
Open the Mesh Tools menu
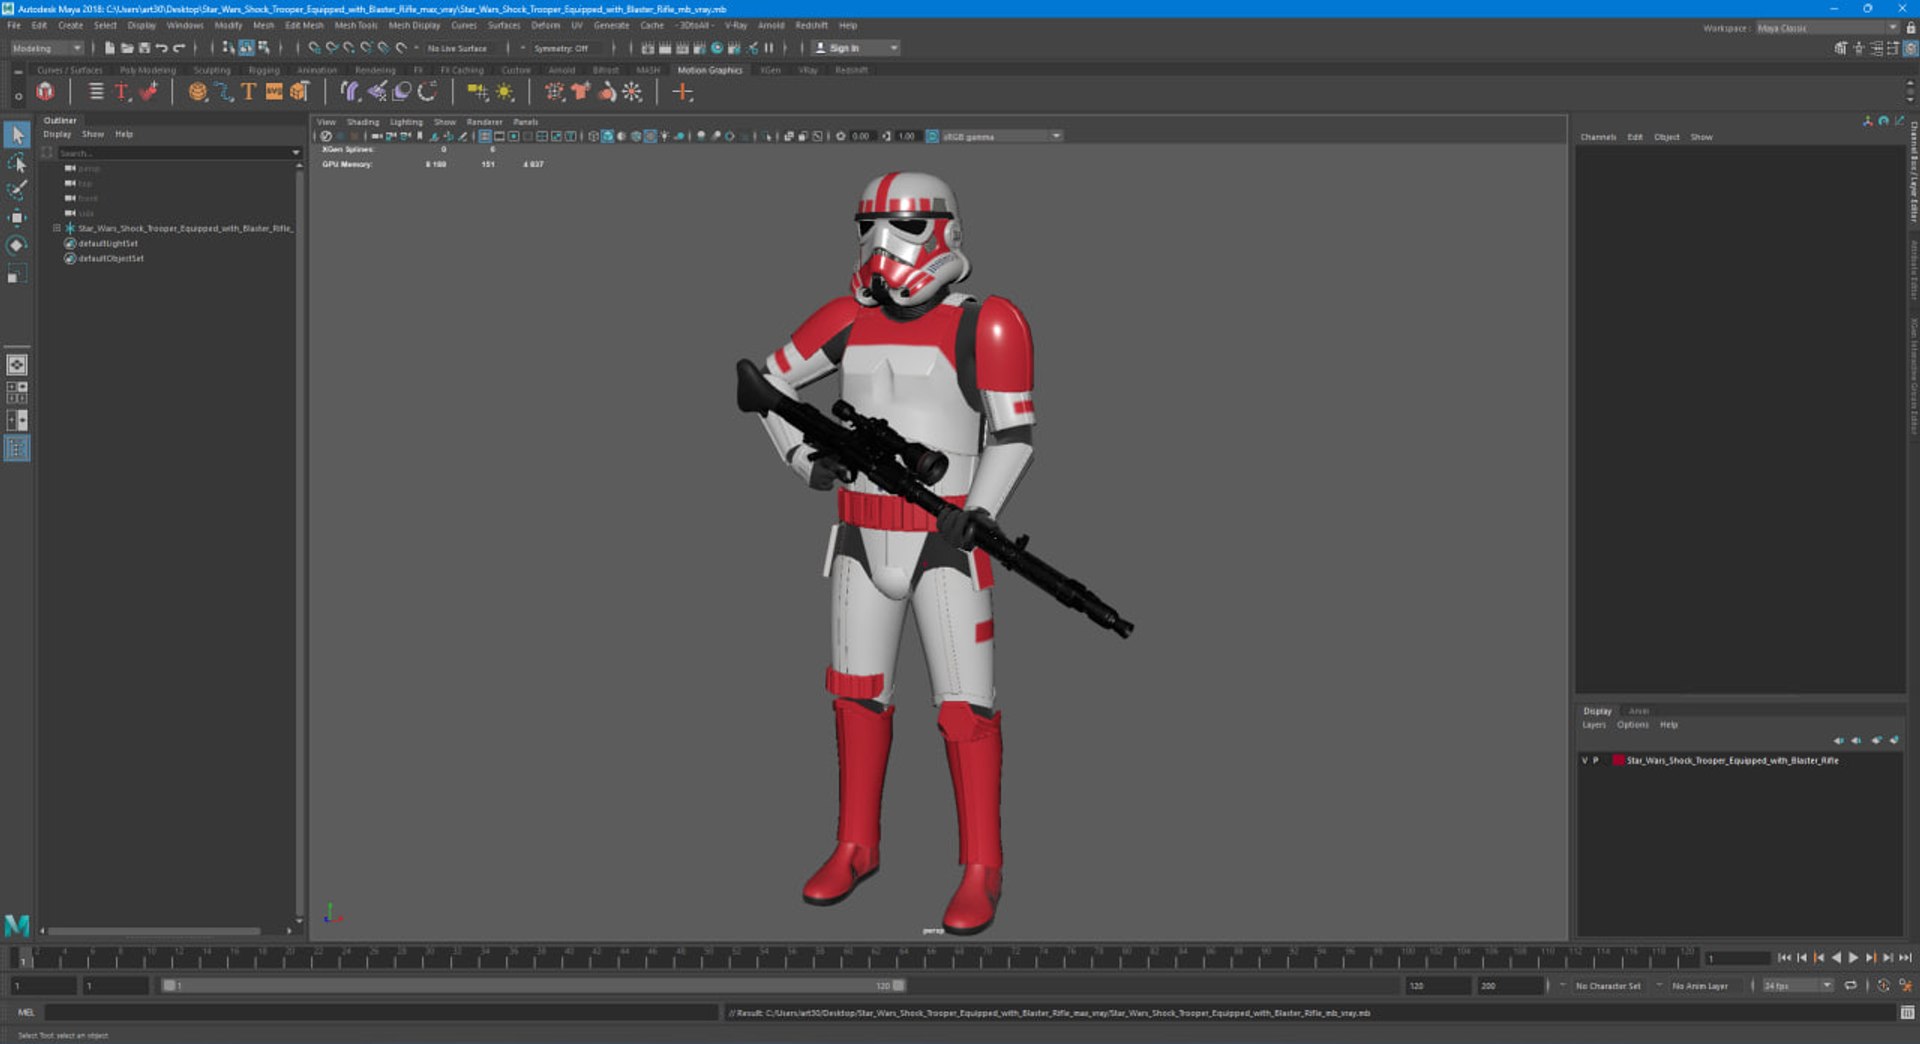(356, 25)
